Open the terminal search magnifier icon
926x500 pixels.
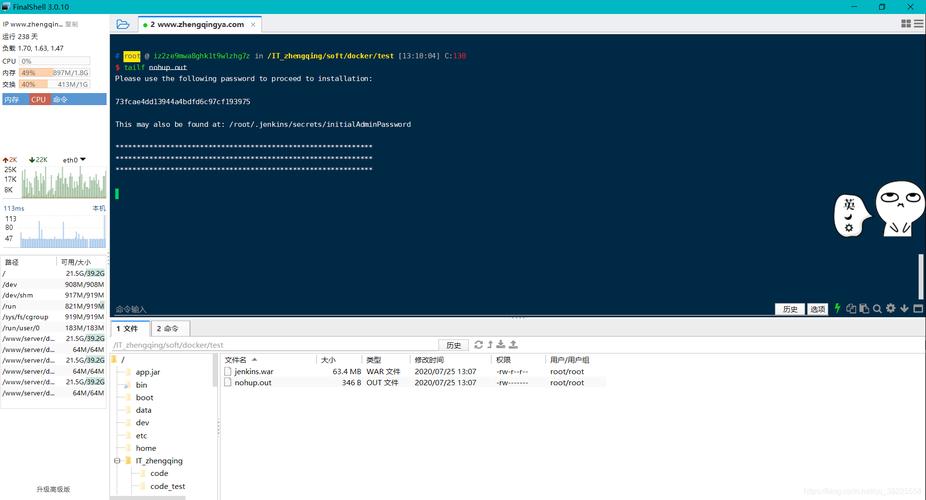point(877,308)
